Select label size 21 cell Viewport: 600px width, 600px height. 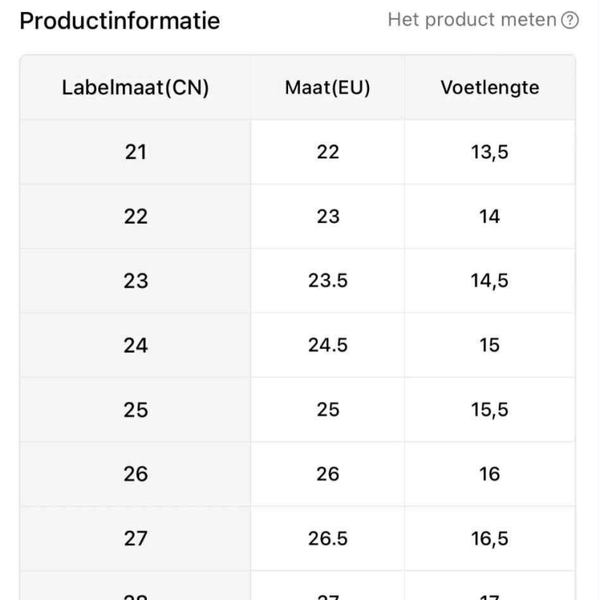pos(135,152)
